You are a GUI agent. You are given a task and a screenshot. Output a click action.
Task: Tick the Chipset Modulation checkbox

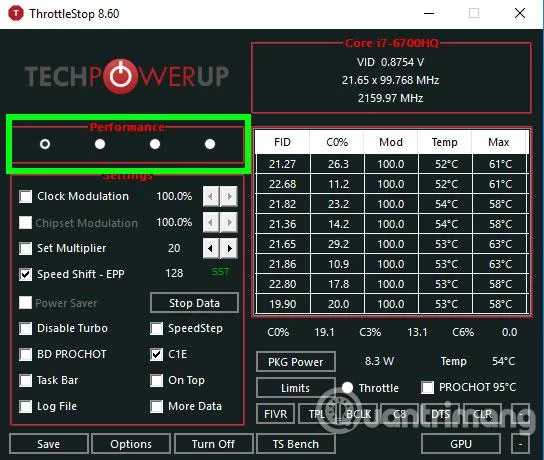point(26,222)
